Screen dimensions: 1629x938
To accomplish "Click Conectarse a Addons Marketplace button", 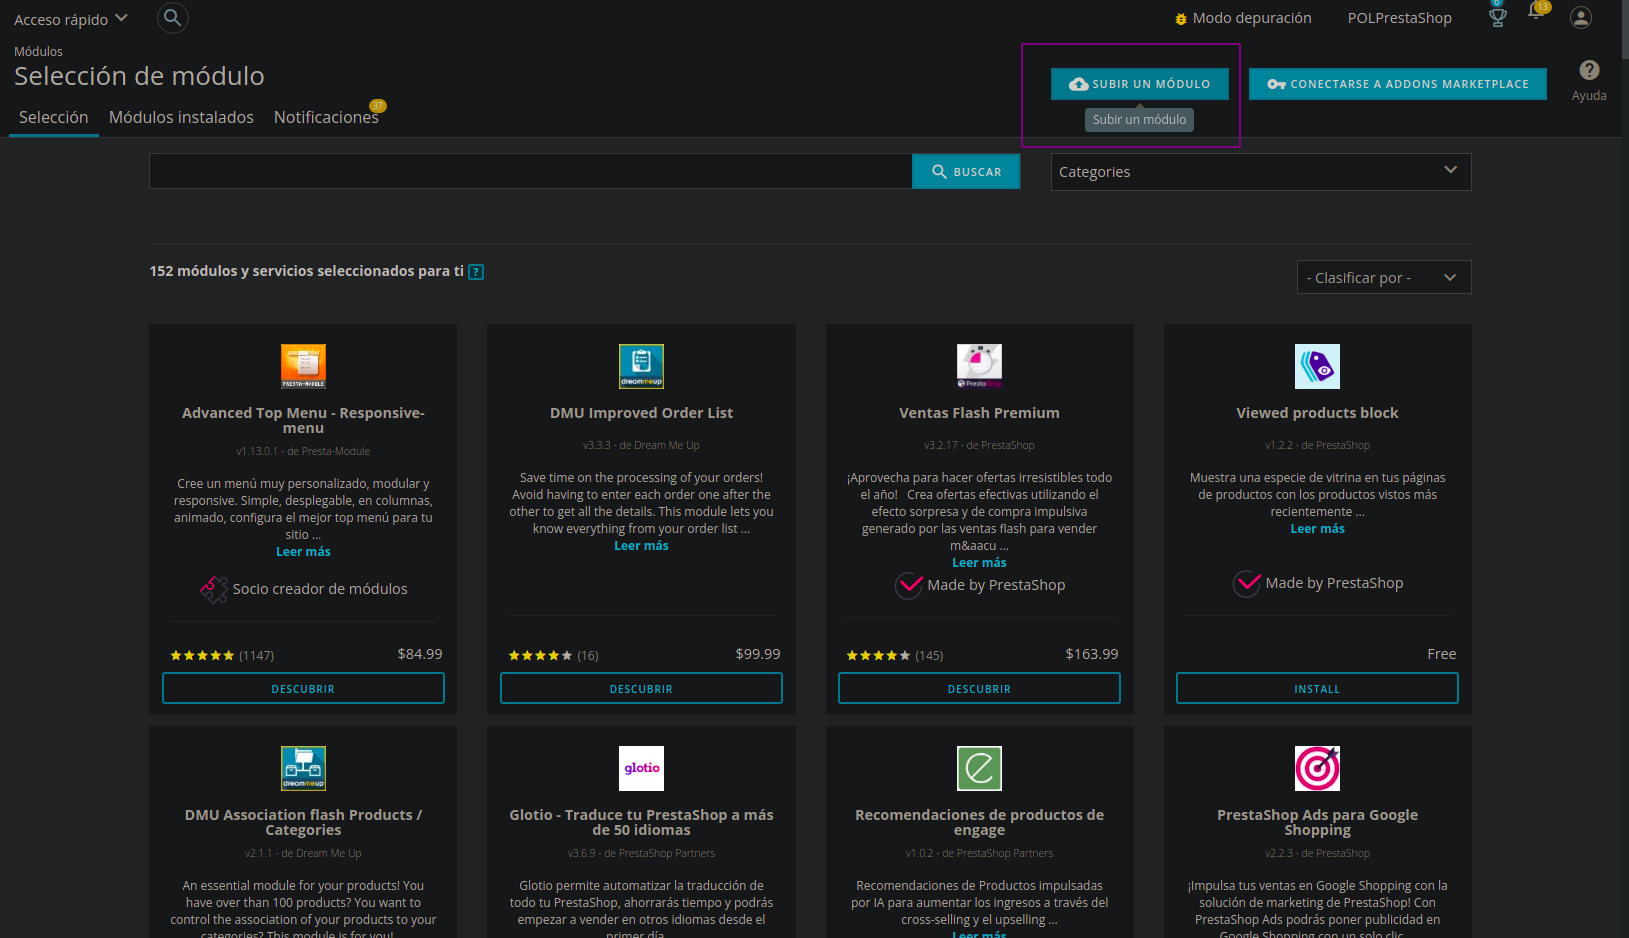I will [1398, 84].
